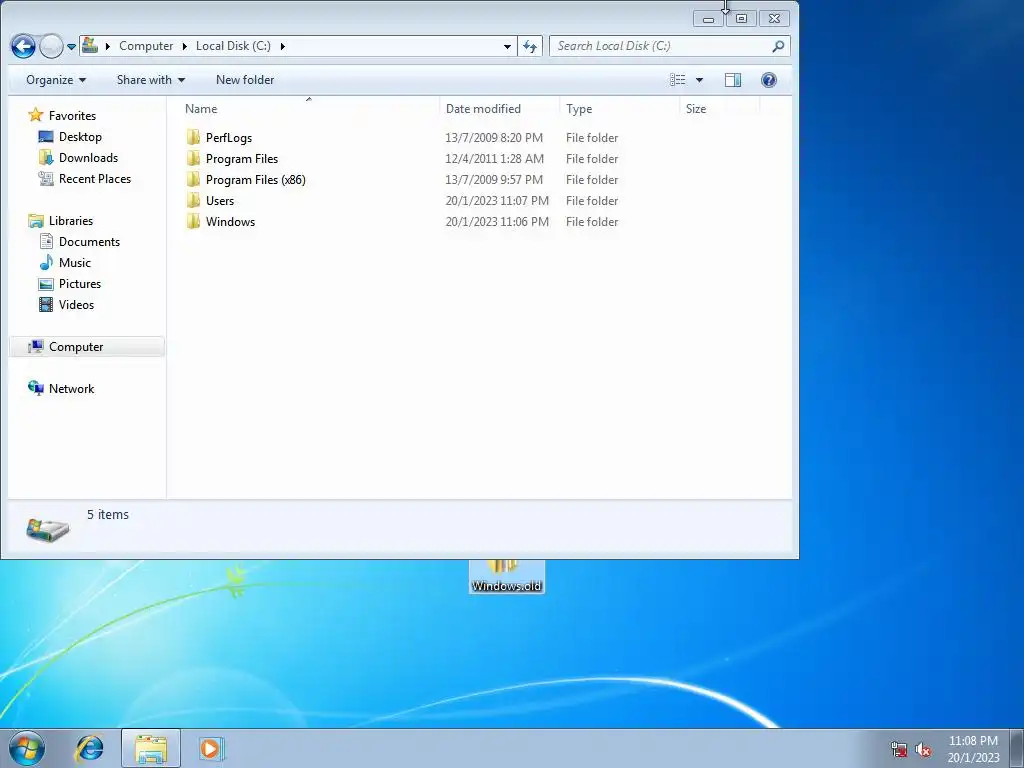
Task: Select Favorites in the navigation pane
Action: pyautogui.click(x=72, y=116)
